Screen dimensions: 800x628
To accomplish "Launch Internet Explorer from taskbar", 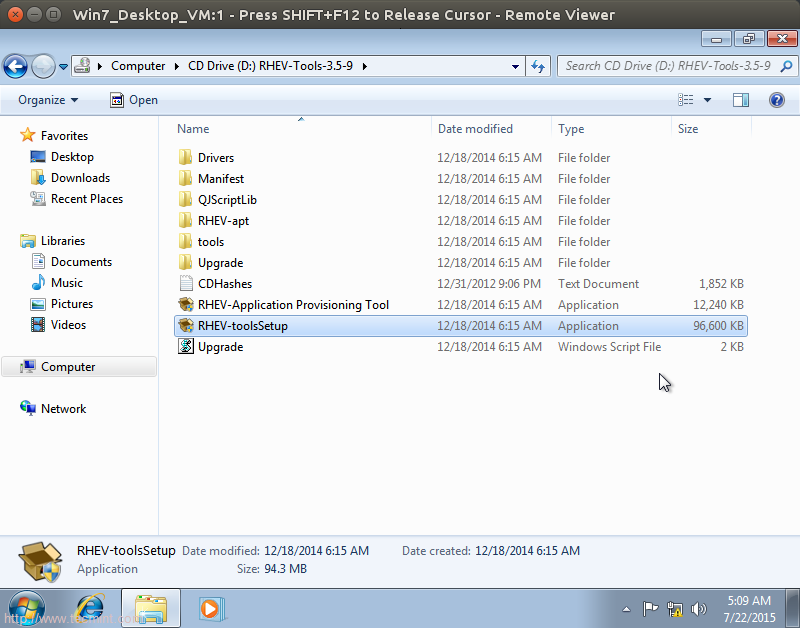I will tap(91, 607).
